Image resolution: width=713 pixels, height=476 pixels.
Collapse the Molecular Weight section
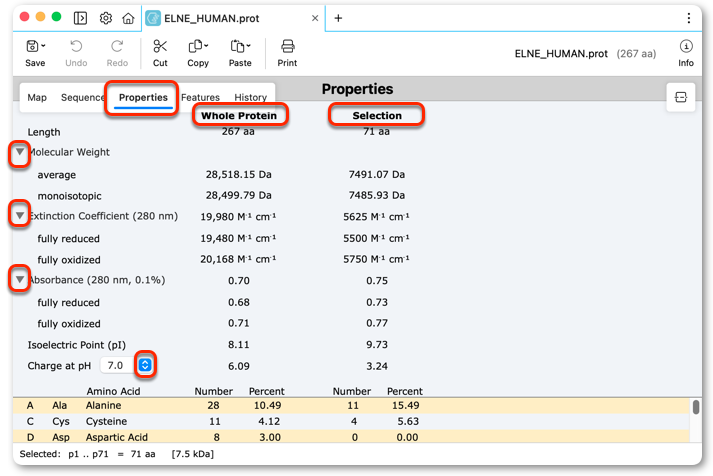pos(20,151)
